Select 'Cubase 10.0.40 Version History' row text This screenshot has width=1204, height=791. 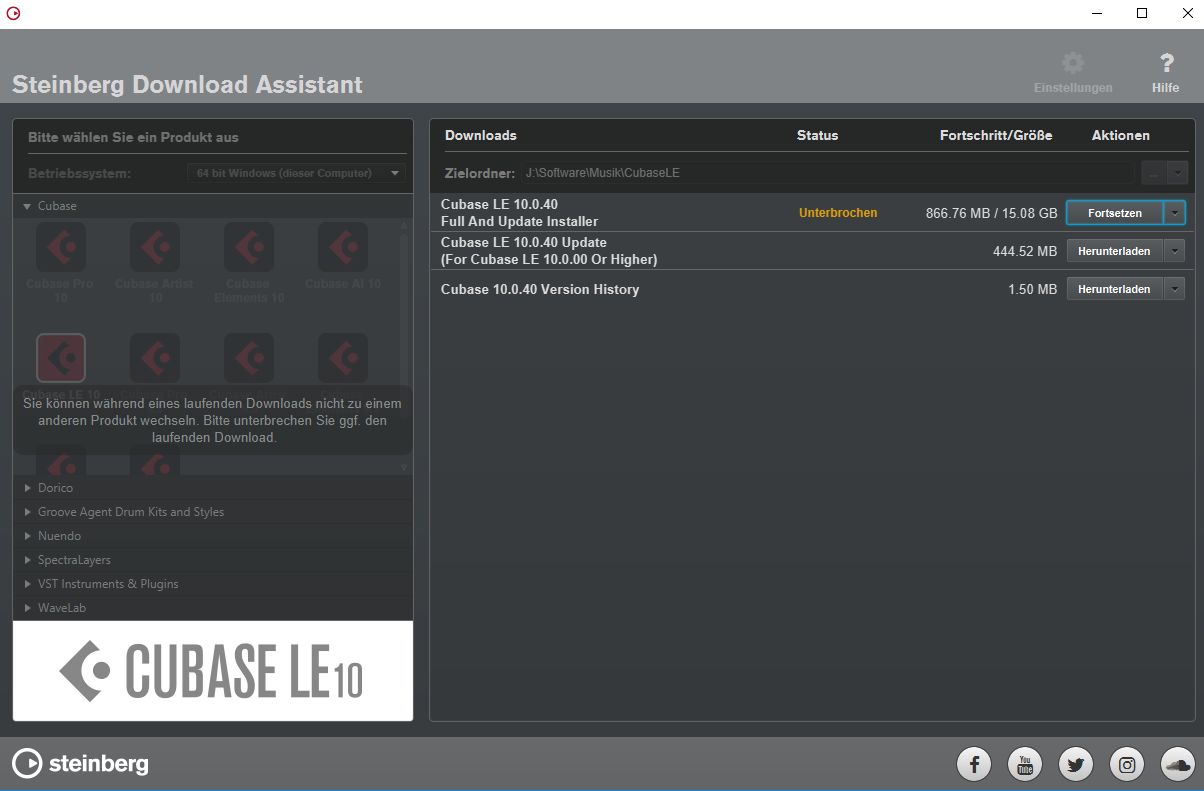coord(540,289)
